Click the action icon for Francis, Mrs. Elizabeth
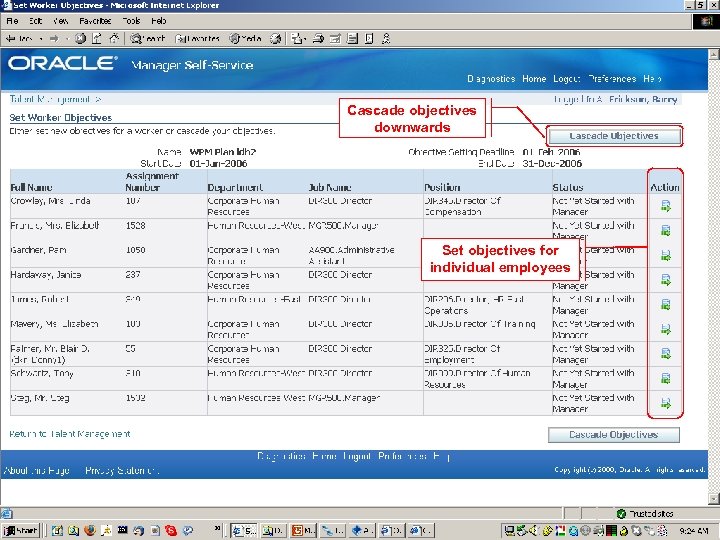This screenshot has width=720, height=540. coord(665,231)
